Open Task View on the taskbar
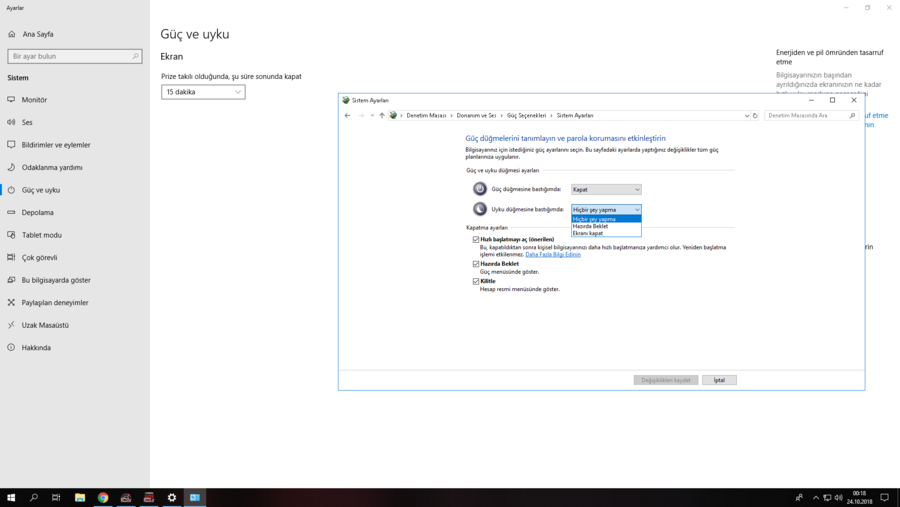This screenshot has width=900, height=507. pyautogui.click(x=56, y=497)
